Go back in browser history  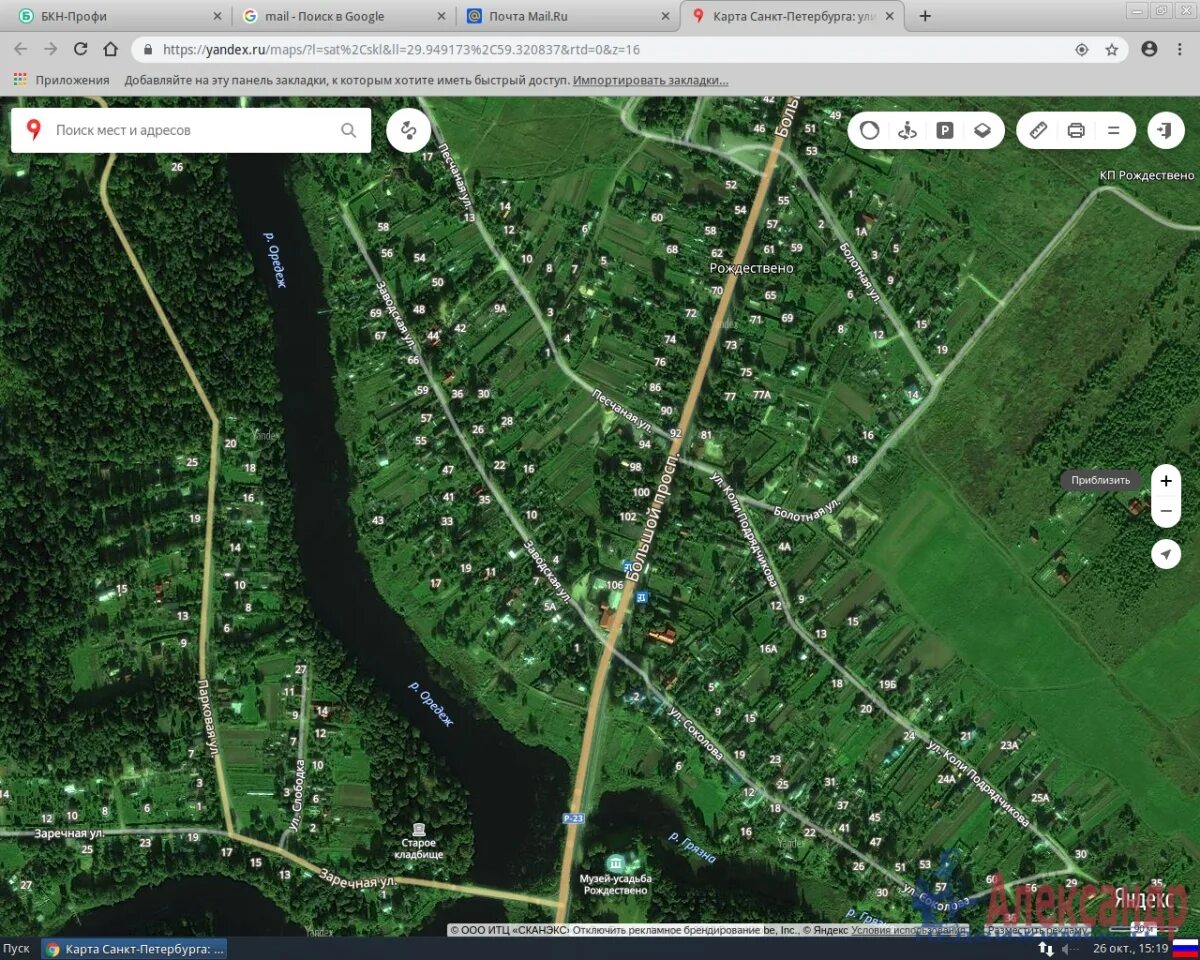[21, 49]
